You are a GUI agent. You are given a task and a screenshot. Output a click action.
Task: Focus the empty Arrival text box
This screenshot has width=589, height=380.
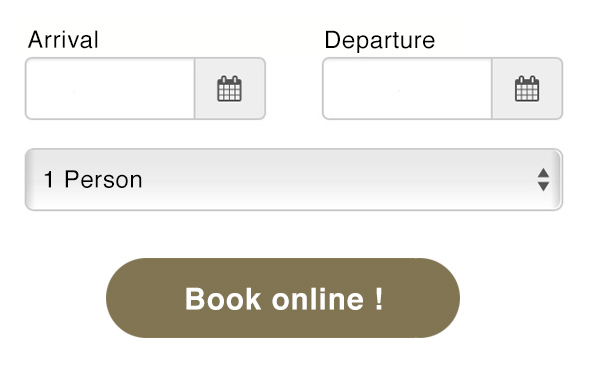110,89
